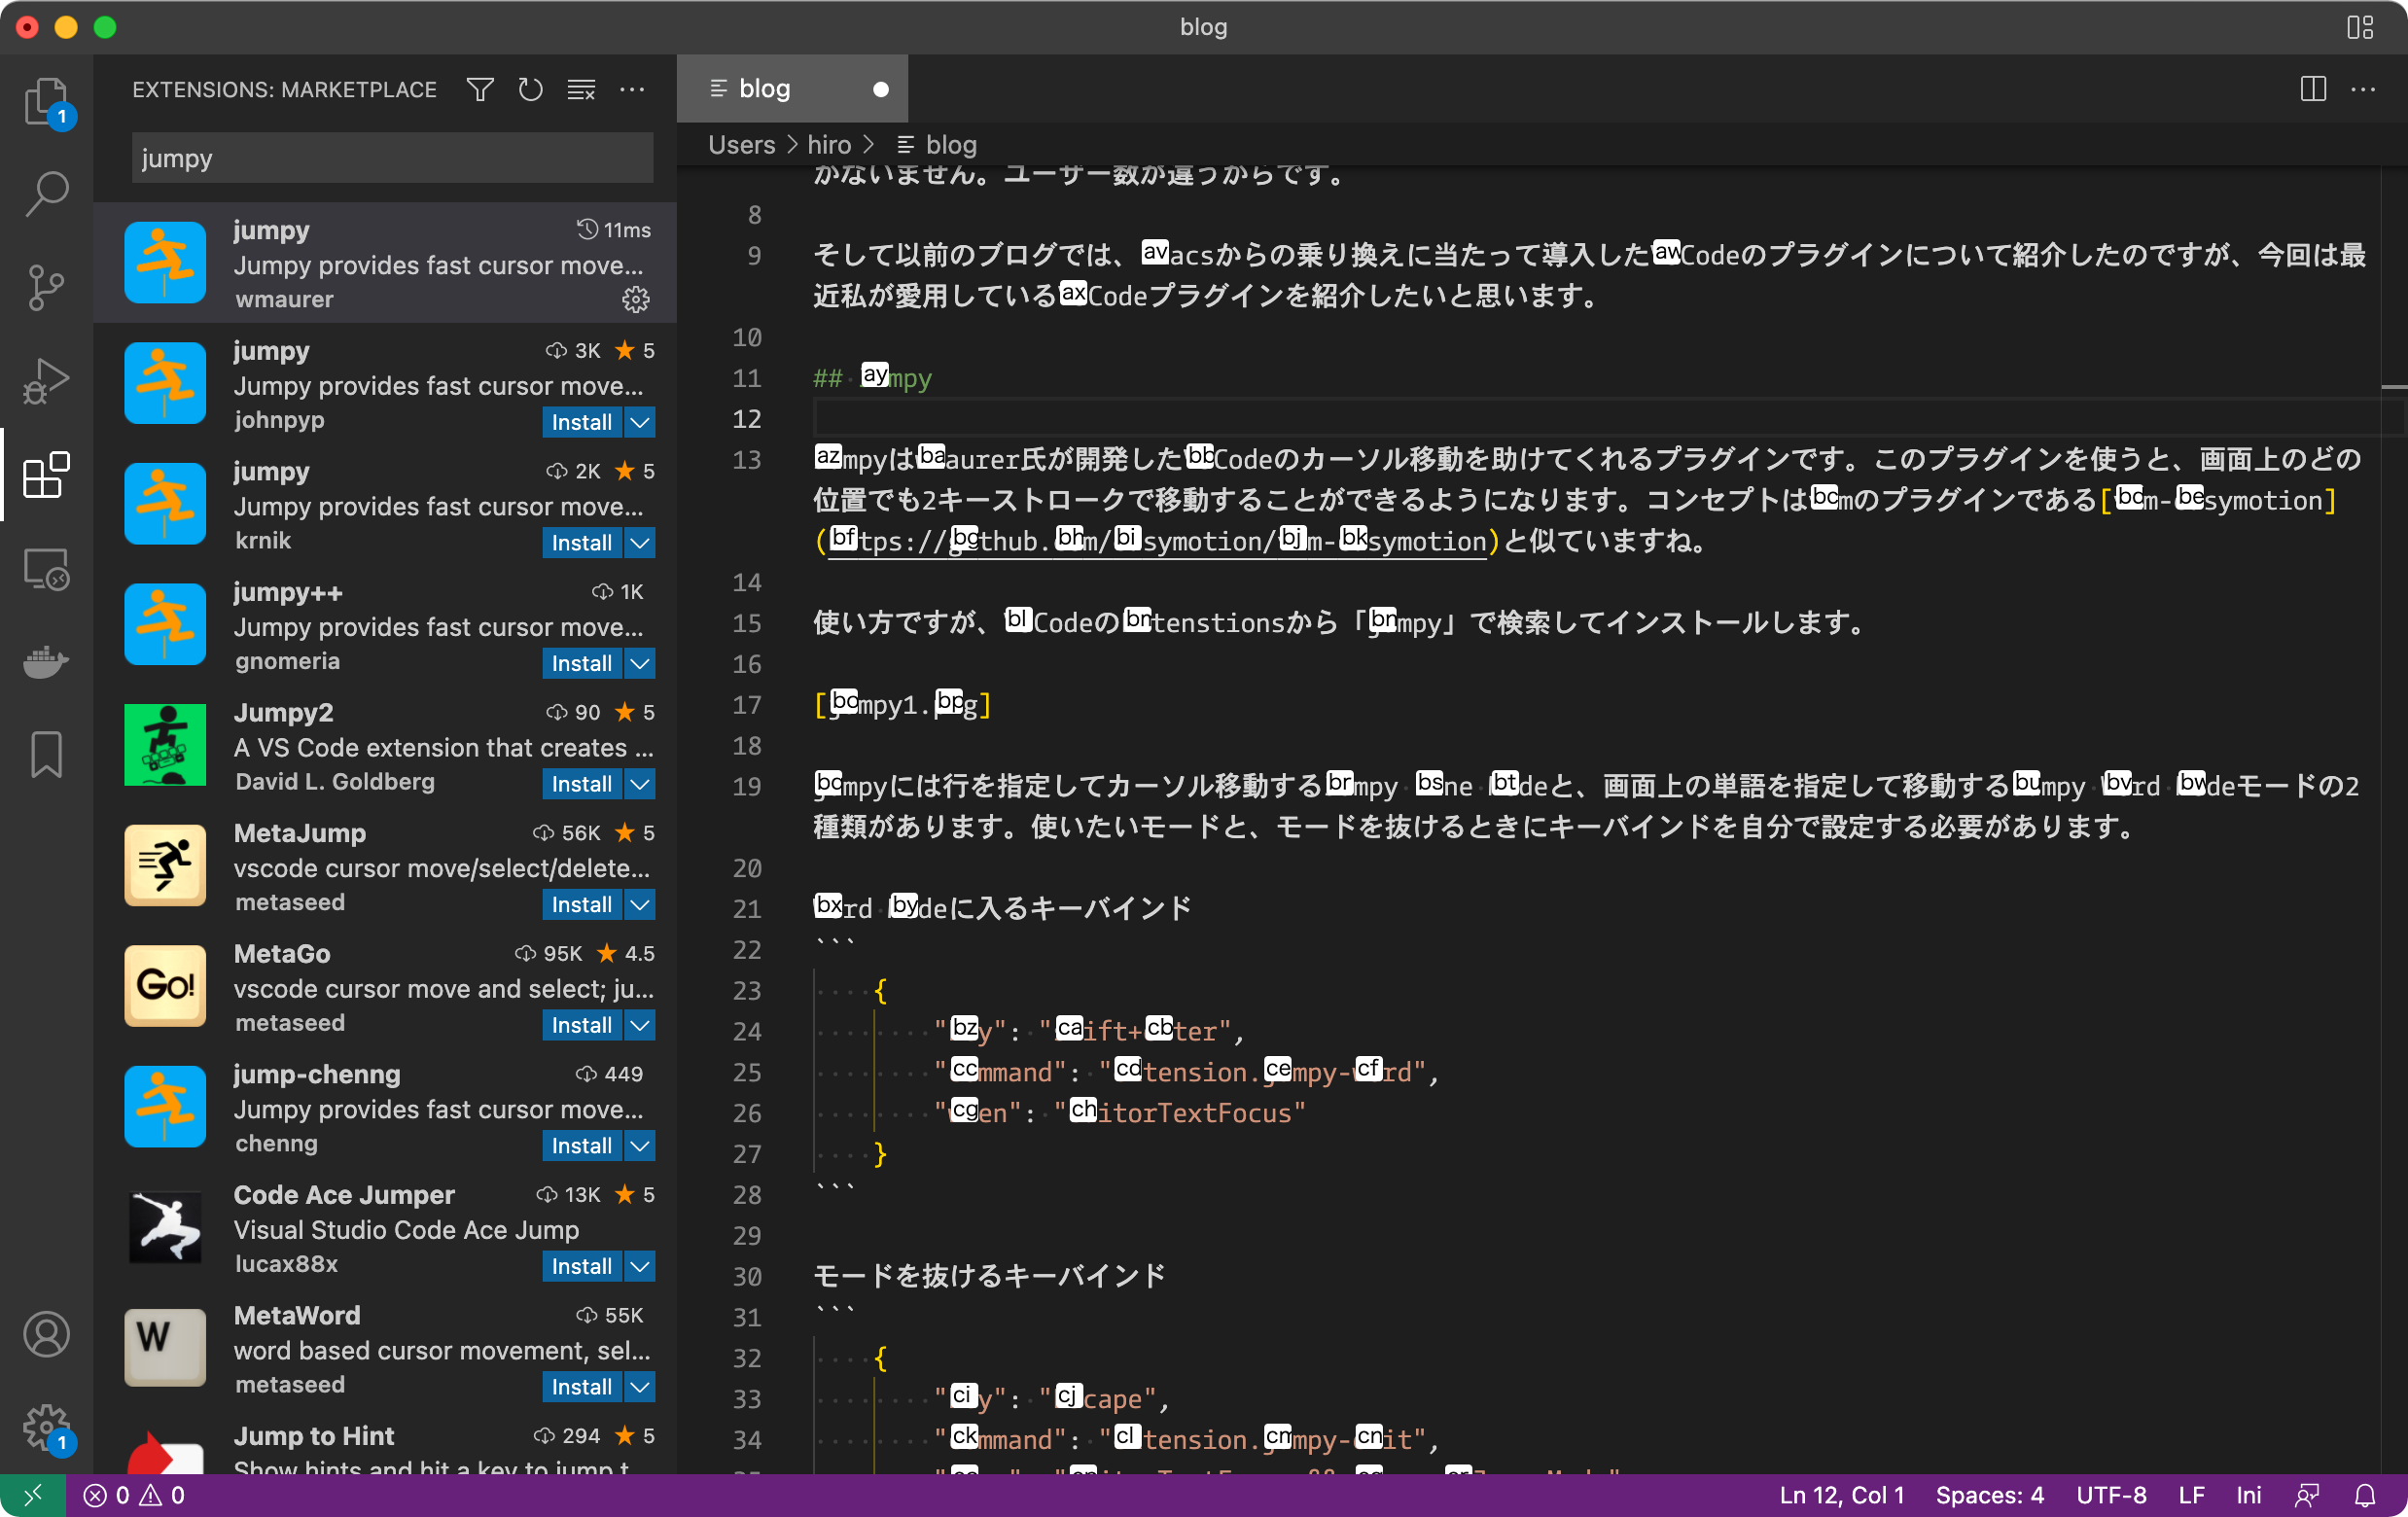Click blog in the breadcrumb
The height and width of the screenshot is (1517, 2408).
[950, 145]
